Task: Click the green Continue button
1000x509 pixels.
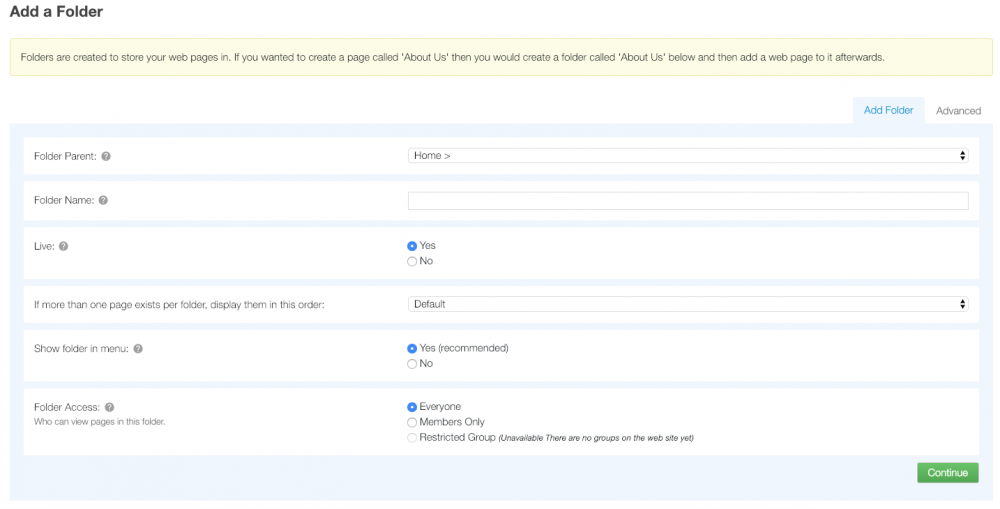Action: click(948, 473)
